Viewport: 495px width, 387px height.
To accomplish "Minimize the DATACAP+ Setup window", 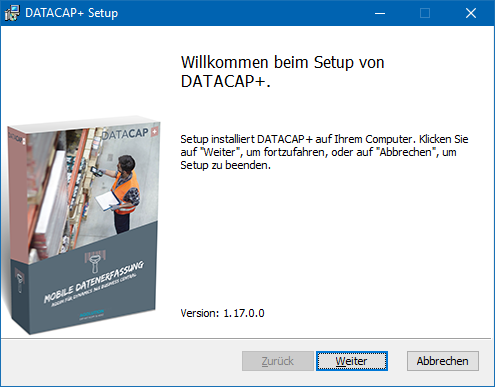I will coord(380,13).
